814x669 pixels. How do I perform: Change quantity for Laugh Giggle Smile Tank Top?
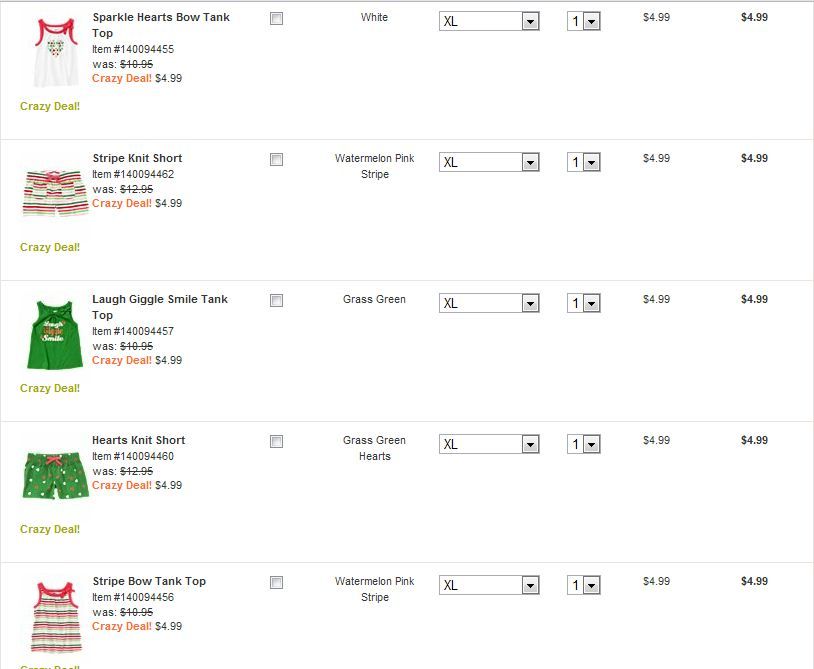click(x=583, y=304)
